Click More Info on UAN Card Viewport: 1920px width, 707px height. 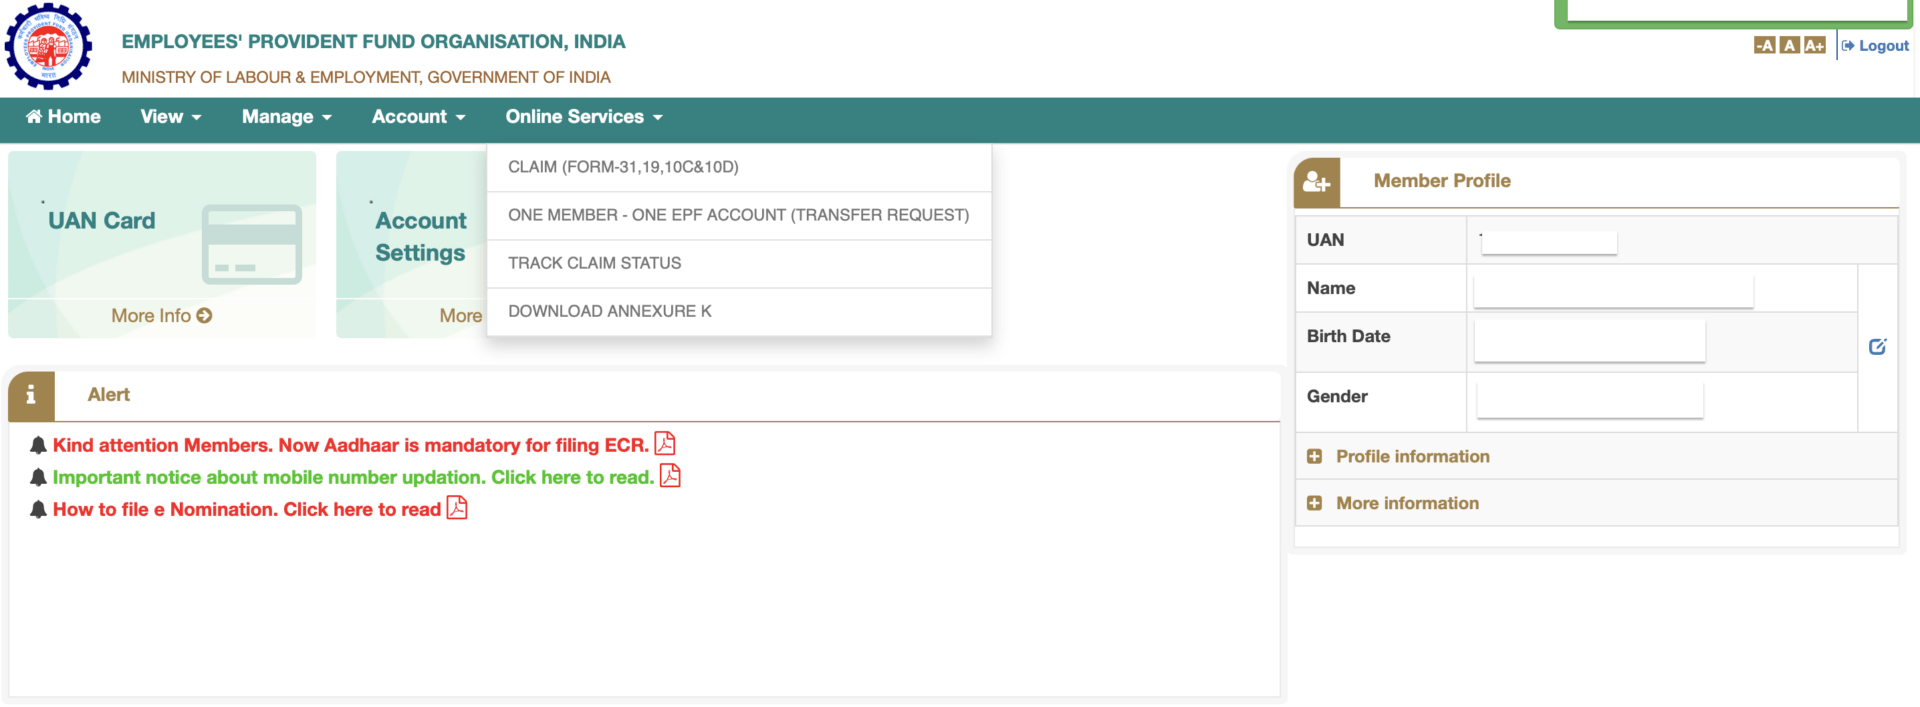point(161,316)
